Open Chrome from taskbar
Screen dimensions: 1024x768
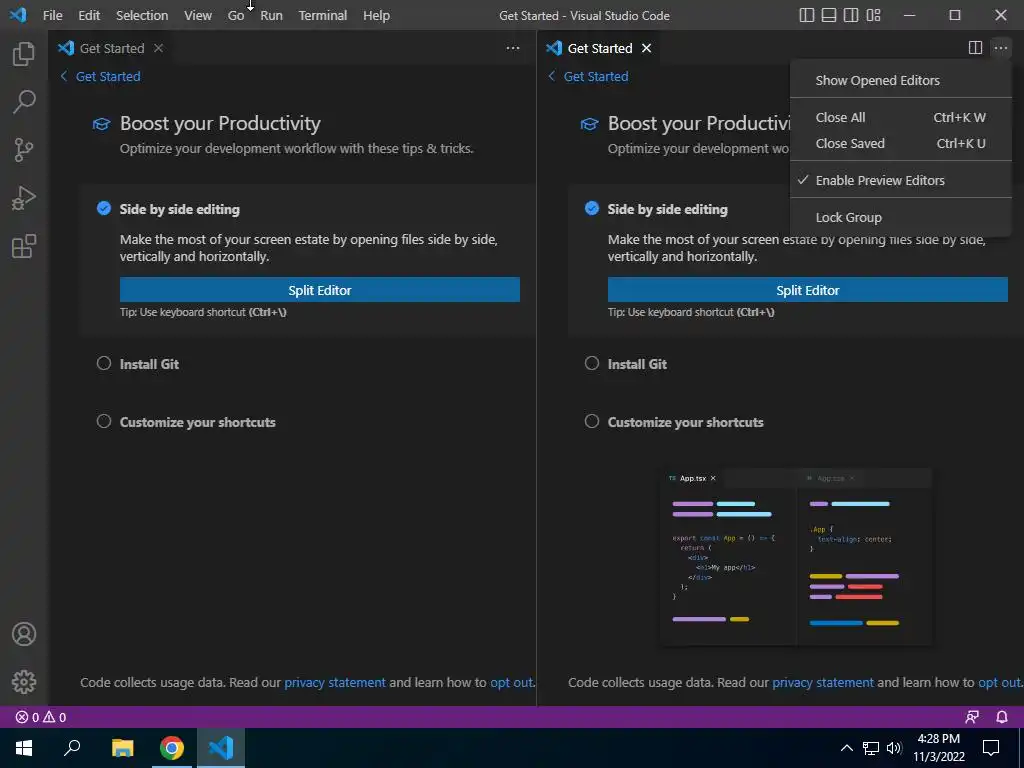pyautogui.click(x=172, y=748)
